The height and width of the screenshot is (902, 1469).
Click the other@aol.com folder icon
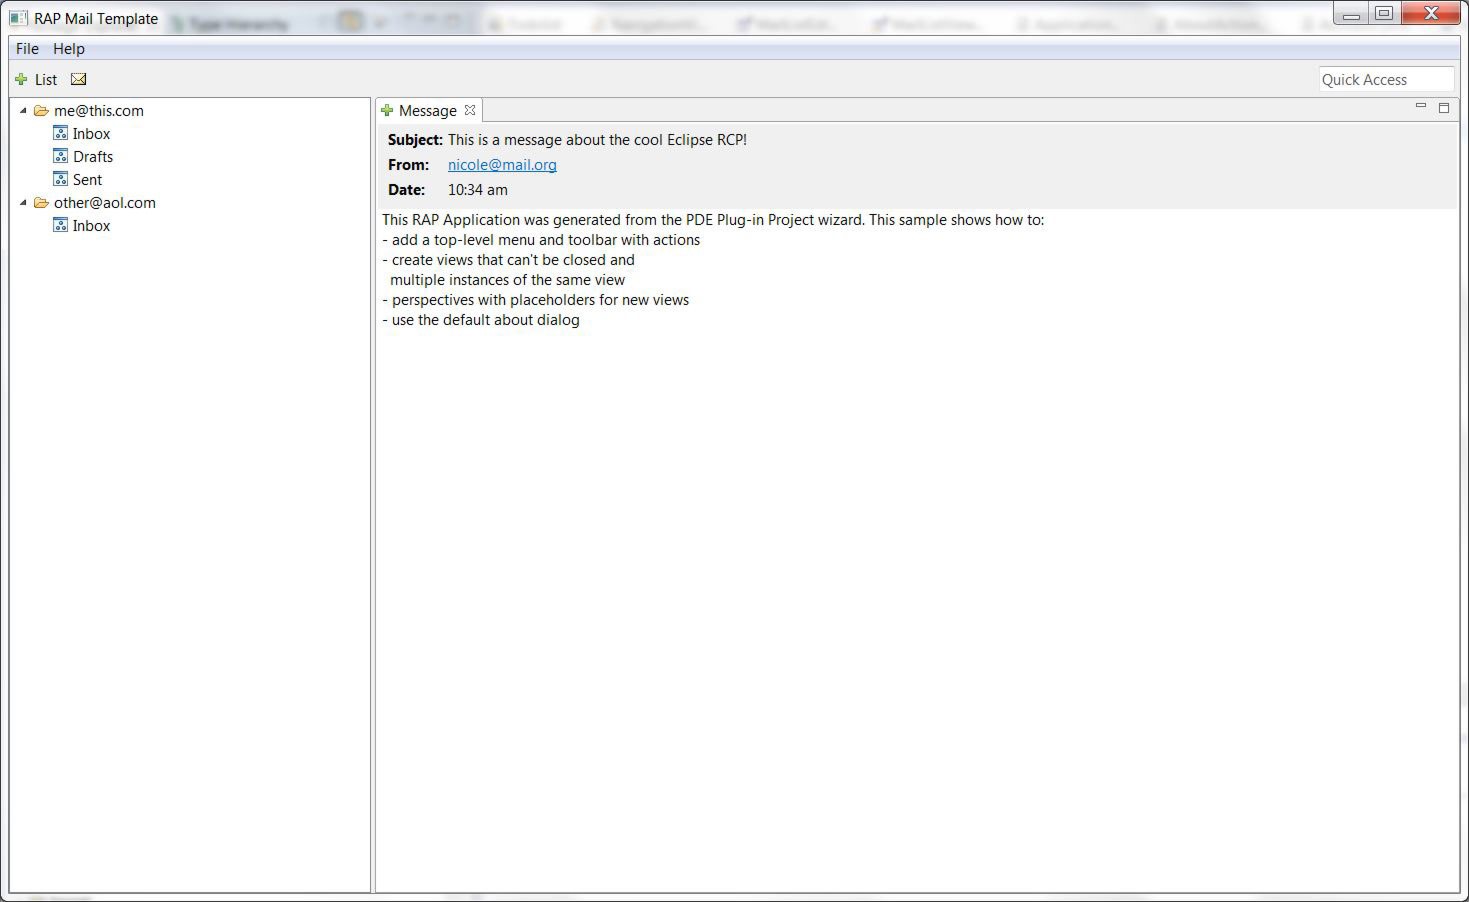pyautogui.click(x=41, y=203)
